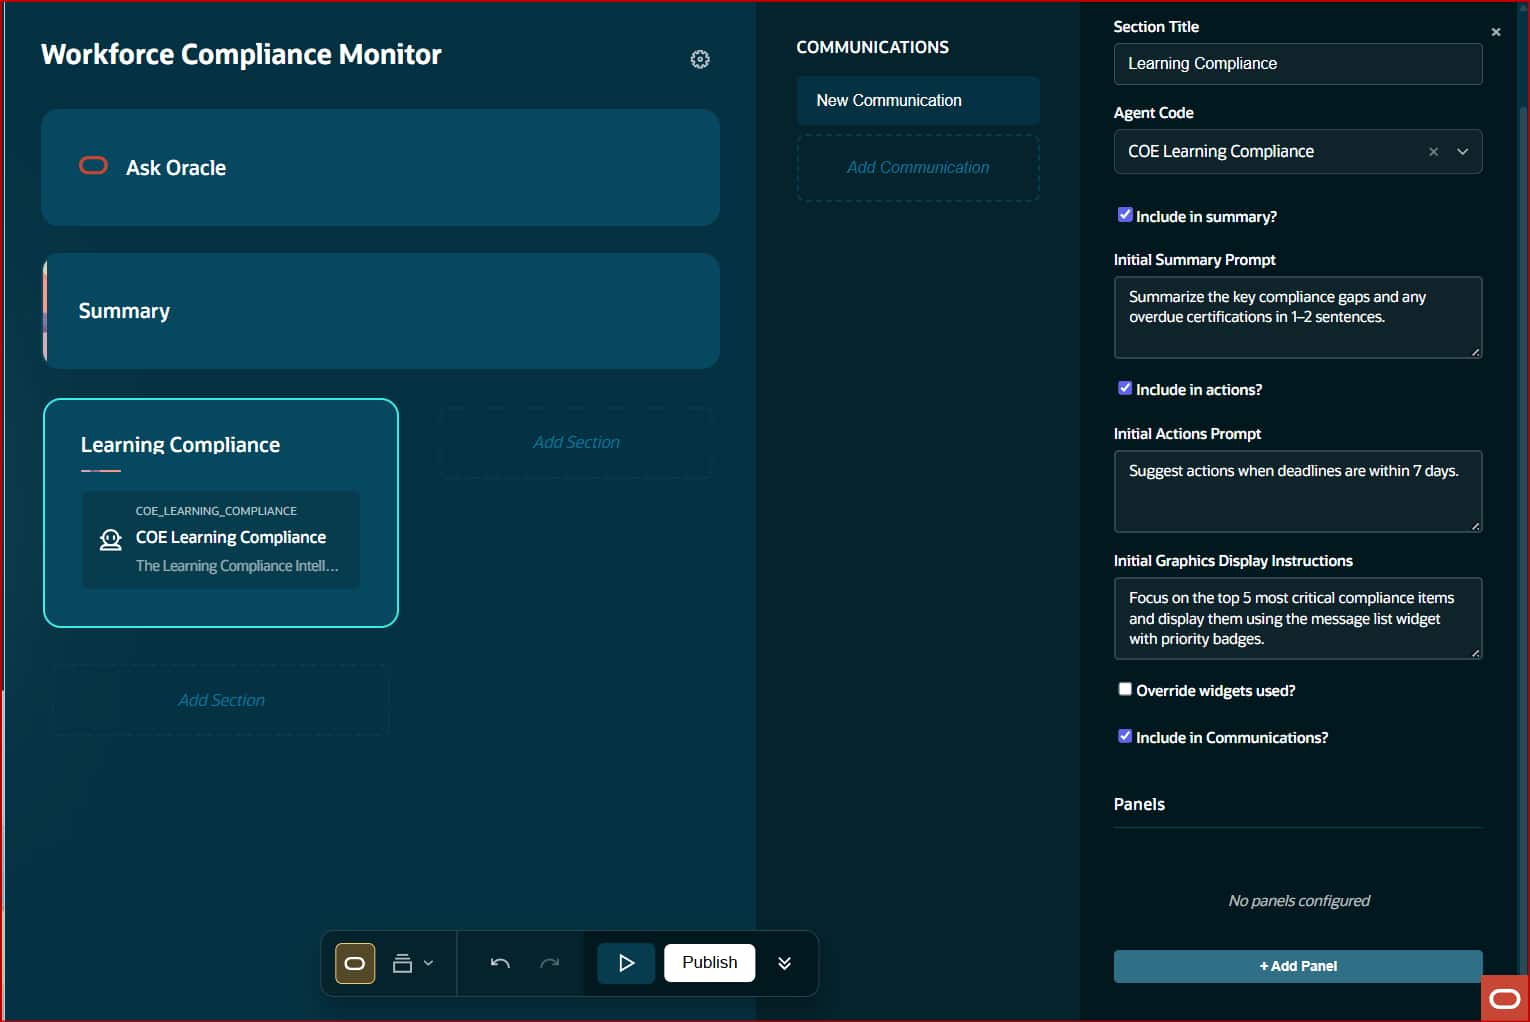Screen dimensions: 1530x1022
Task: Click "The Learning Compliance Intell…" description
Action: 237,566
